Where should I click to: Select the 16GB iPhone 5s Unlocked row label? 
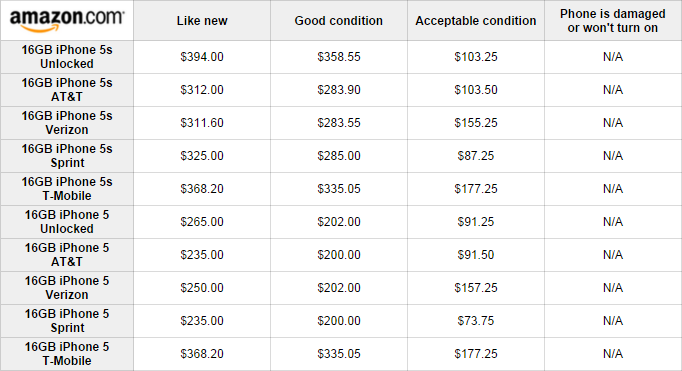pos(67,57)
